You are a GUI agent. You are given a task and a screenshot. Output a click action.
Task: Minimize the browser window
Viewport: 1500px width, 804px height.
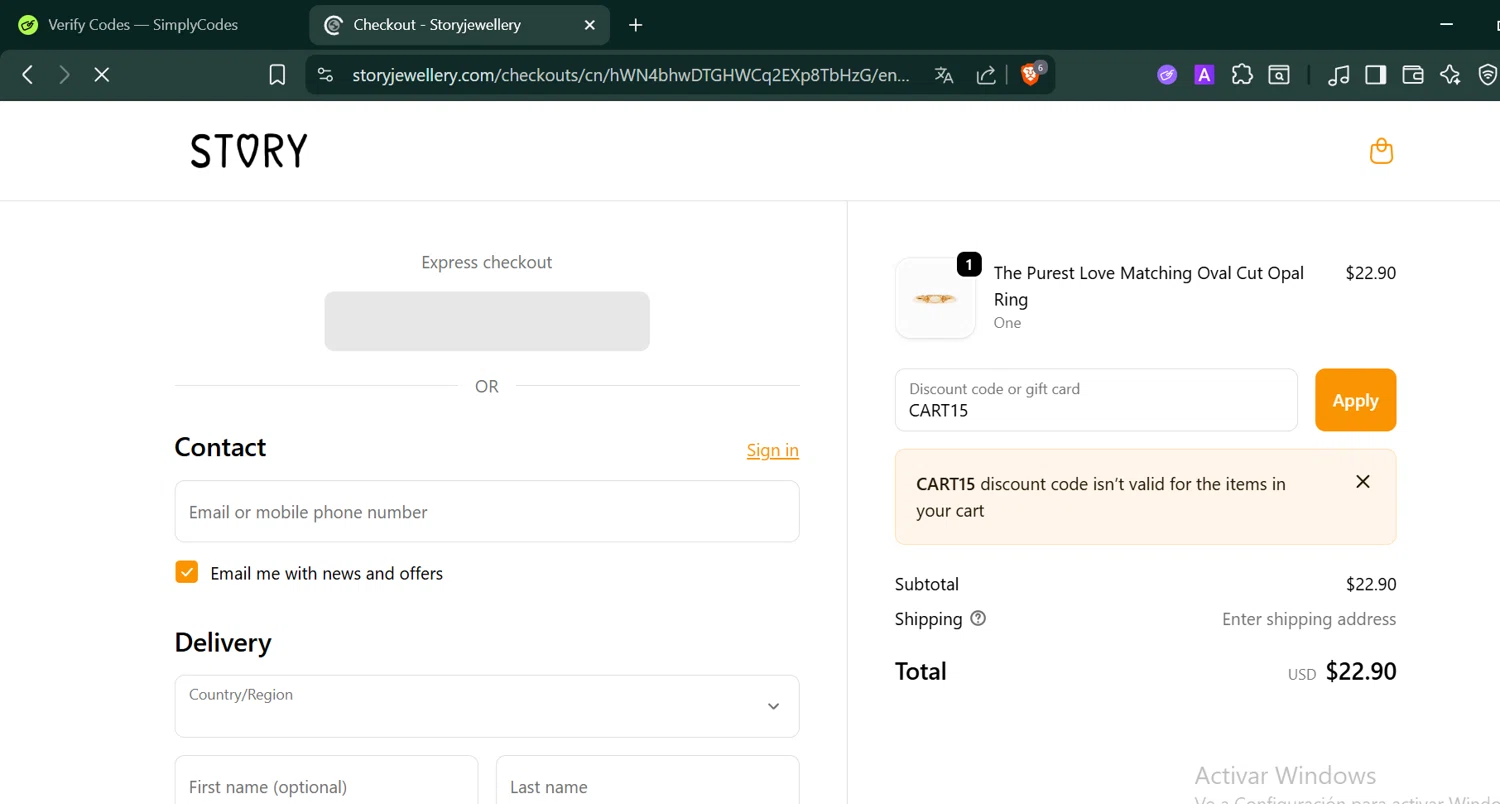1446,25
